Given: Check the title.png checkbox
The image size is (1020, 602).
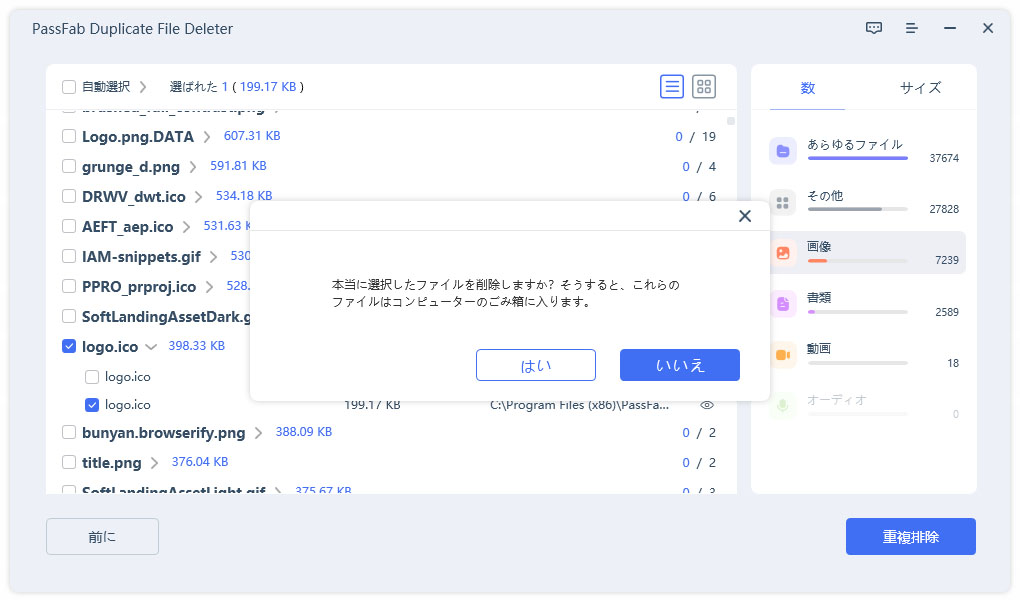Looking at the screenshot, I should click(x=68, y=462).
